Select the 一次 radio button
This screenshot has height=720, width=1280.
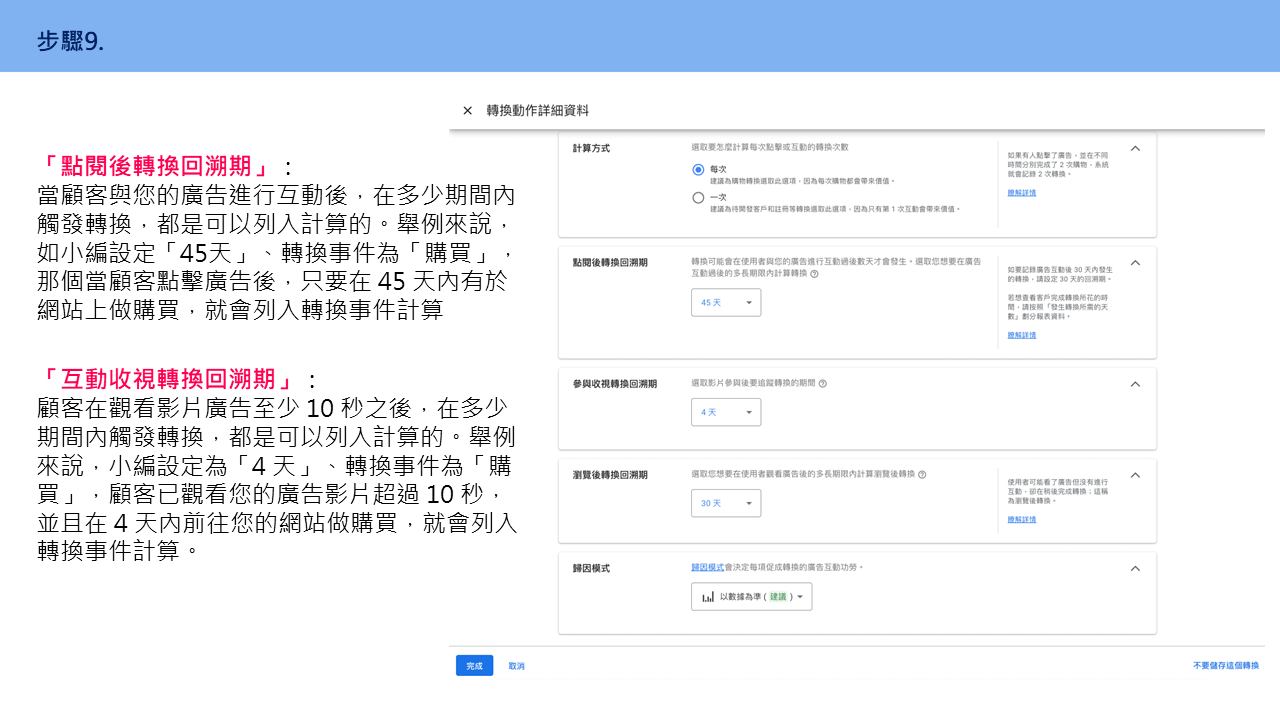[698, 198]
